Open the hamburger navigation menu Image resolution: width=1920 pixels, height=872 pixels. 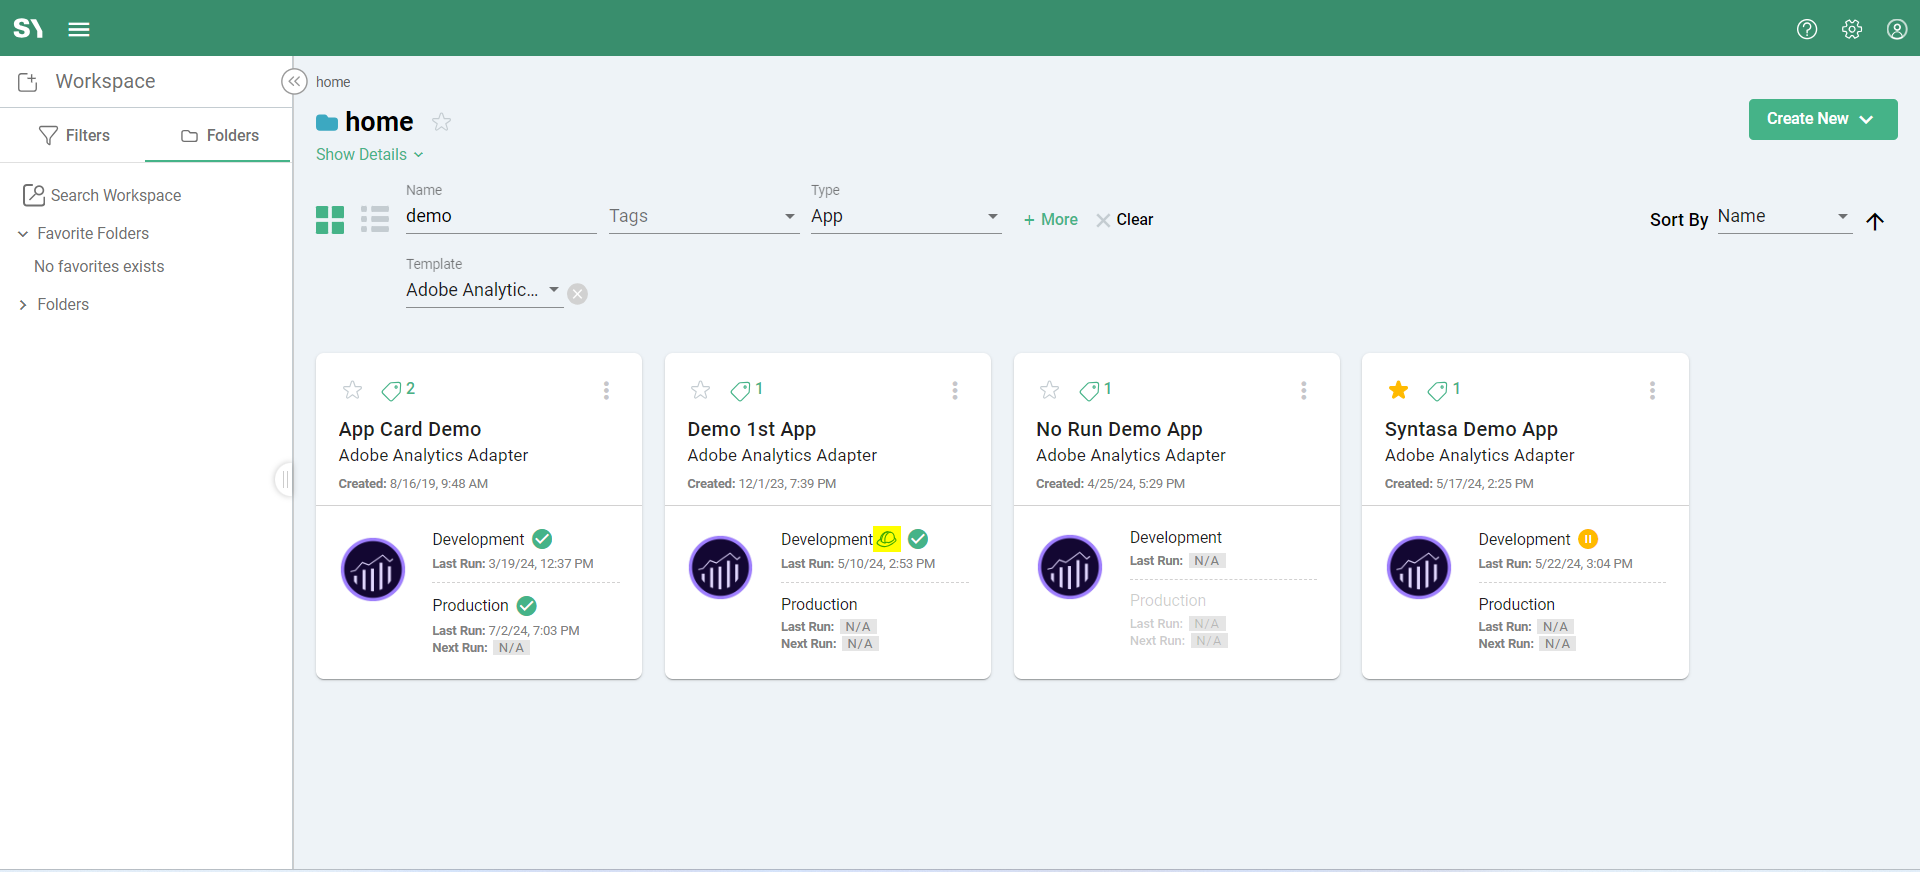point(79,29)
